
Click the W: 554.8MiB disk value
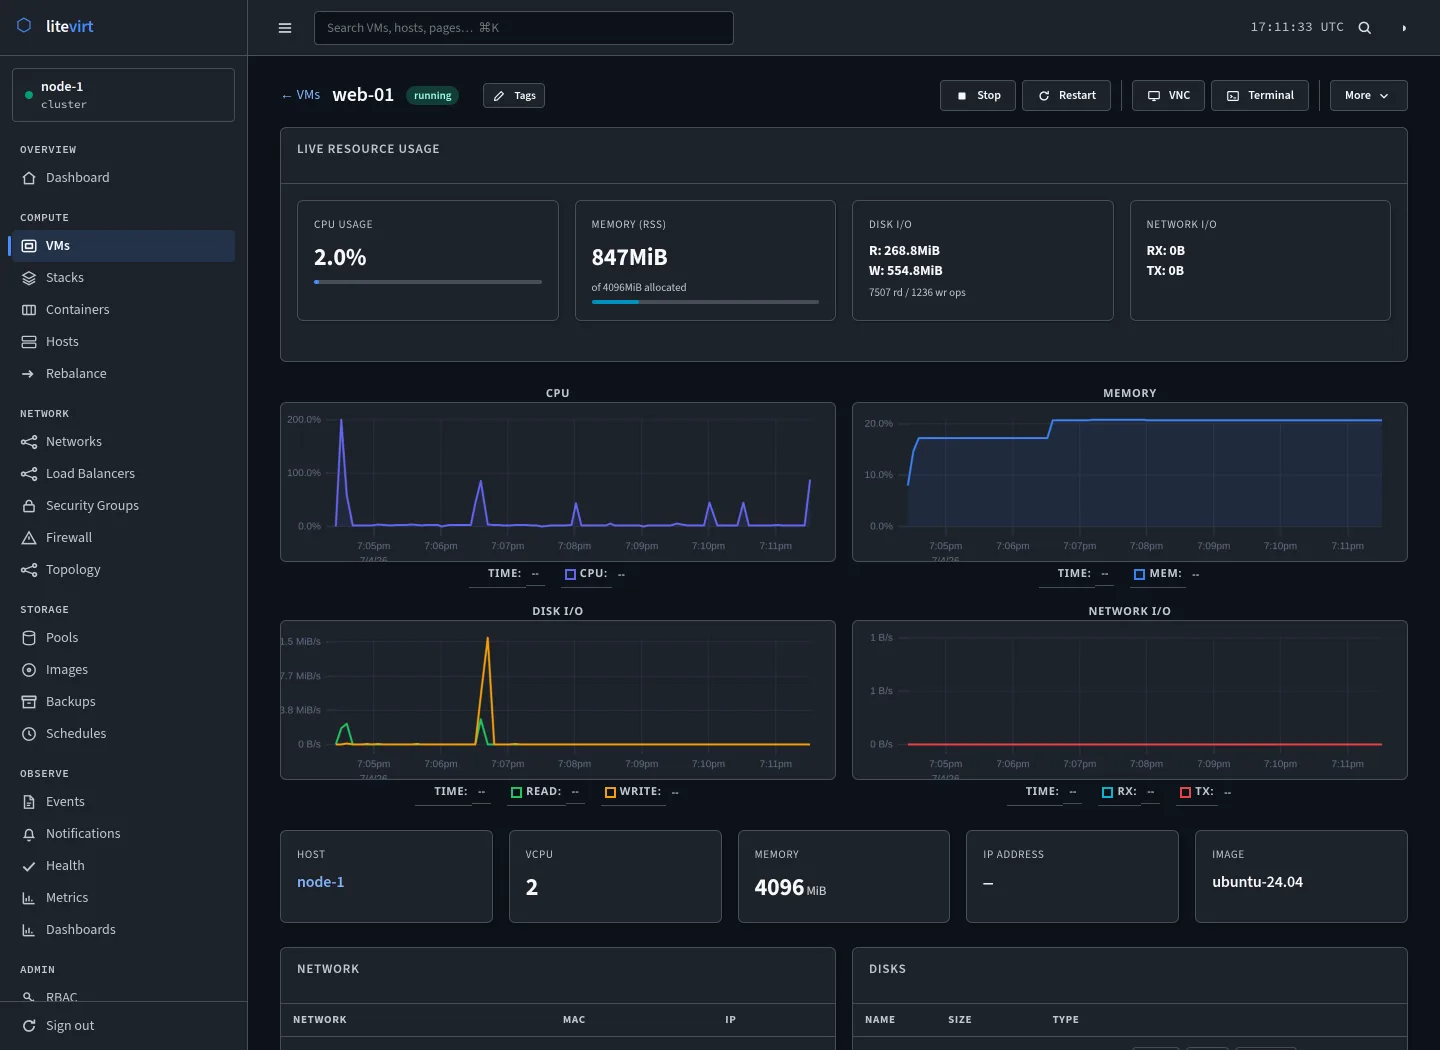coord(906,271)
